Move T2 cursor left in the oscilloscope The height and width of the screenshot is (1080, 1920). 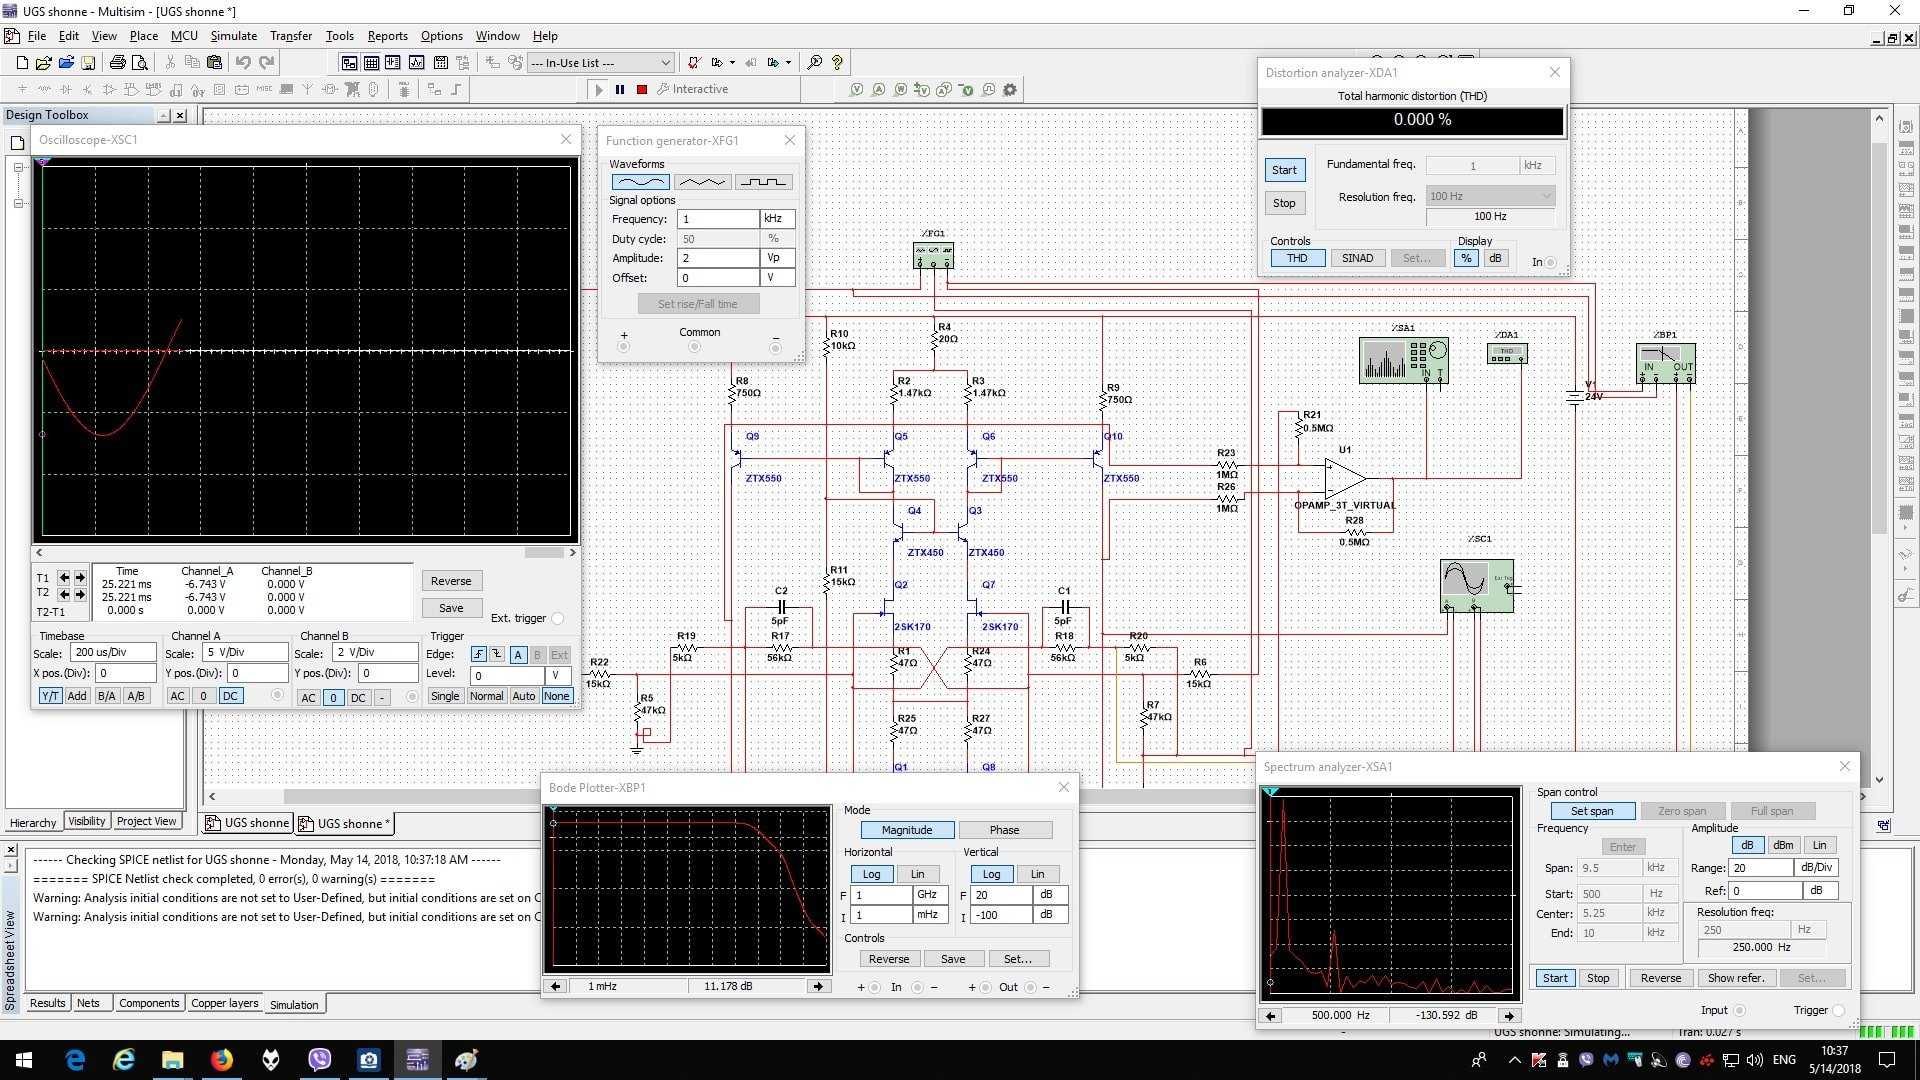[x=64, y=593]
